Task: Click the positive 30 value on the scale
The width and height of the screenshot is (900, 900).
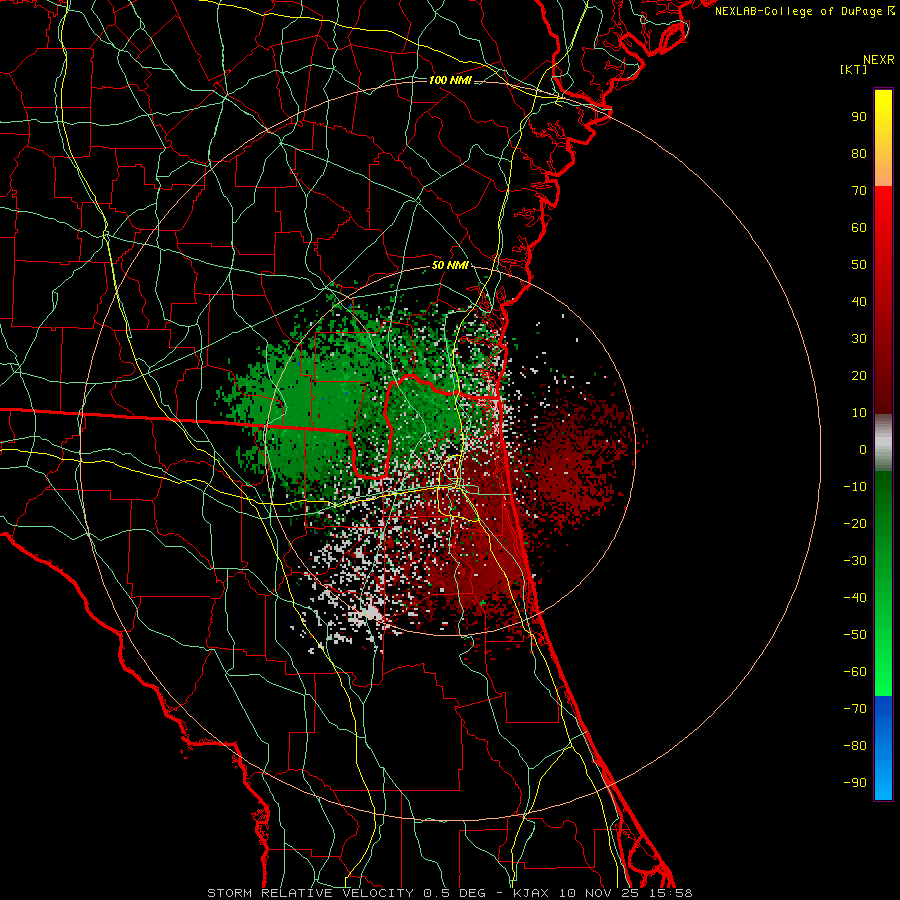Action: click(859, 339)
